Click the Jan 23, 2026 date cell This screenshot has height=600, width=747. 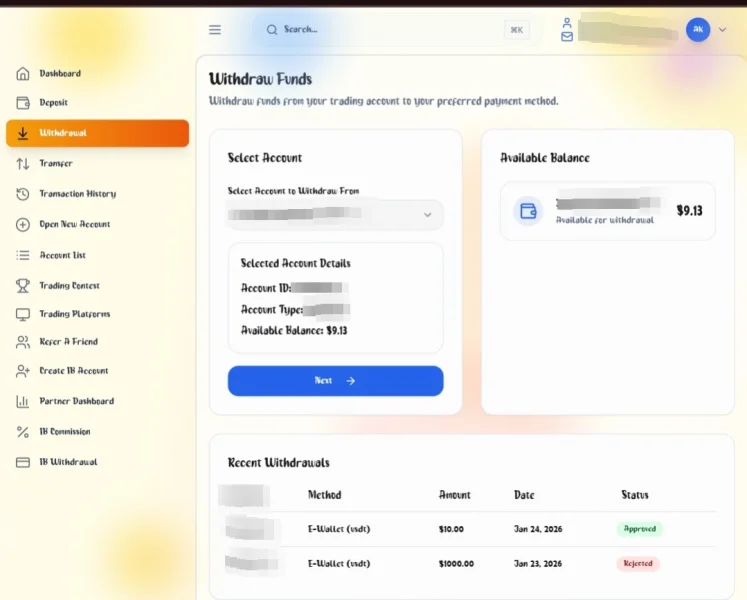click(x=538, y=564)
